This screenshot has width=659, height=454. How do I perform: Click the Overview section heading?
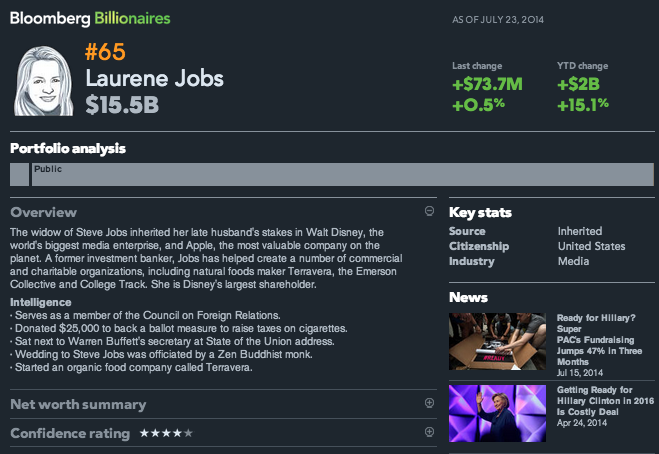tap(43, 212)
